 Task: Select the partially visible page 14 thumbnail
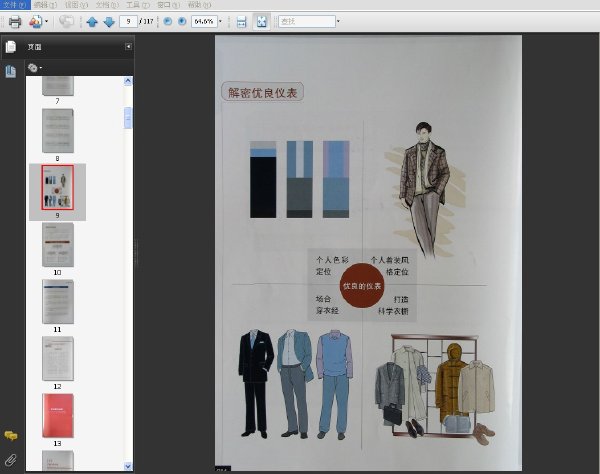(x=58, y=460)
